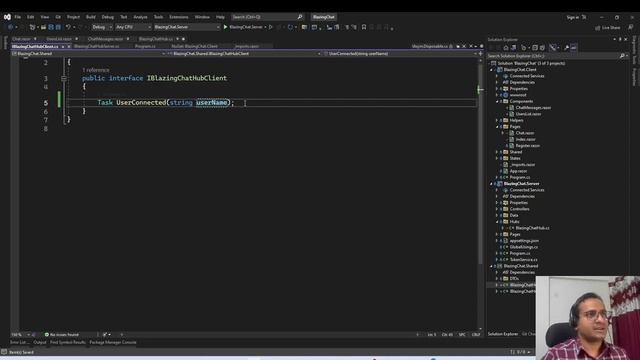Screen dimensions: 640x360
Task: Open the Package Manager Console tab
Action: tap(113, 342)
